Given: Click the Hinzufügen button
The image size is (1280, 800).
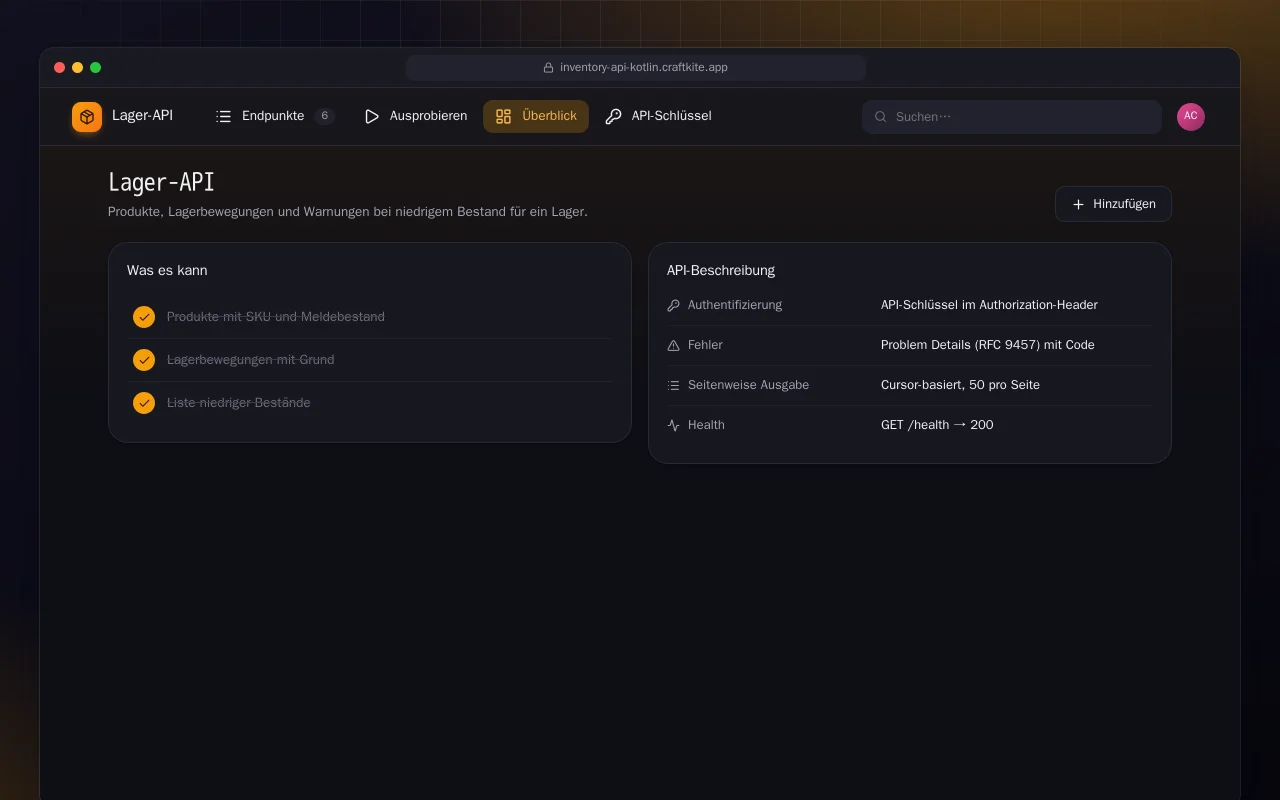Looking at the screenshot, I should point(1113,204).
